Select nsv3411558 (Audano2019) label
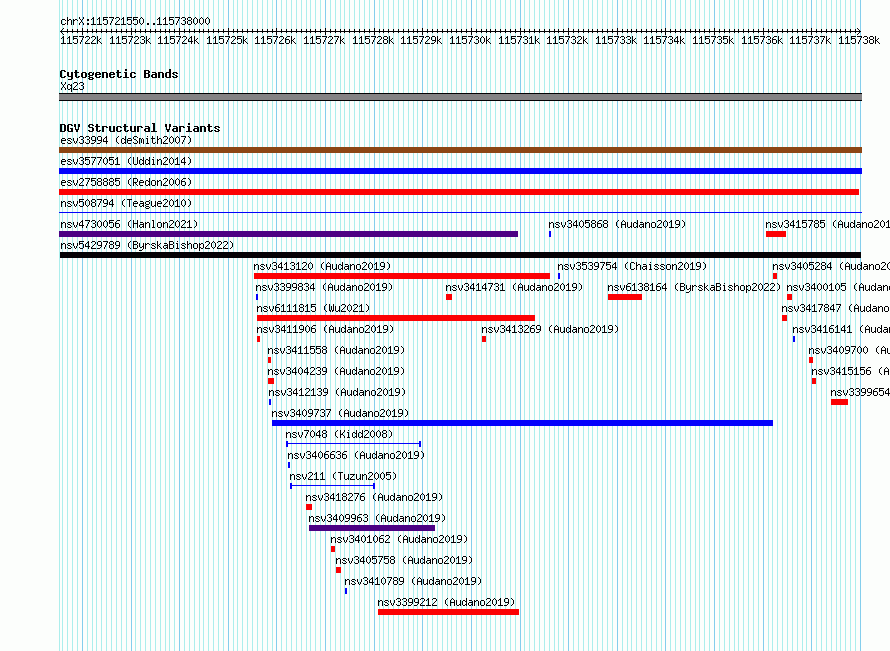890x651 pixels. tap(336, 350)
